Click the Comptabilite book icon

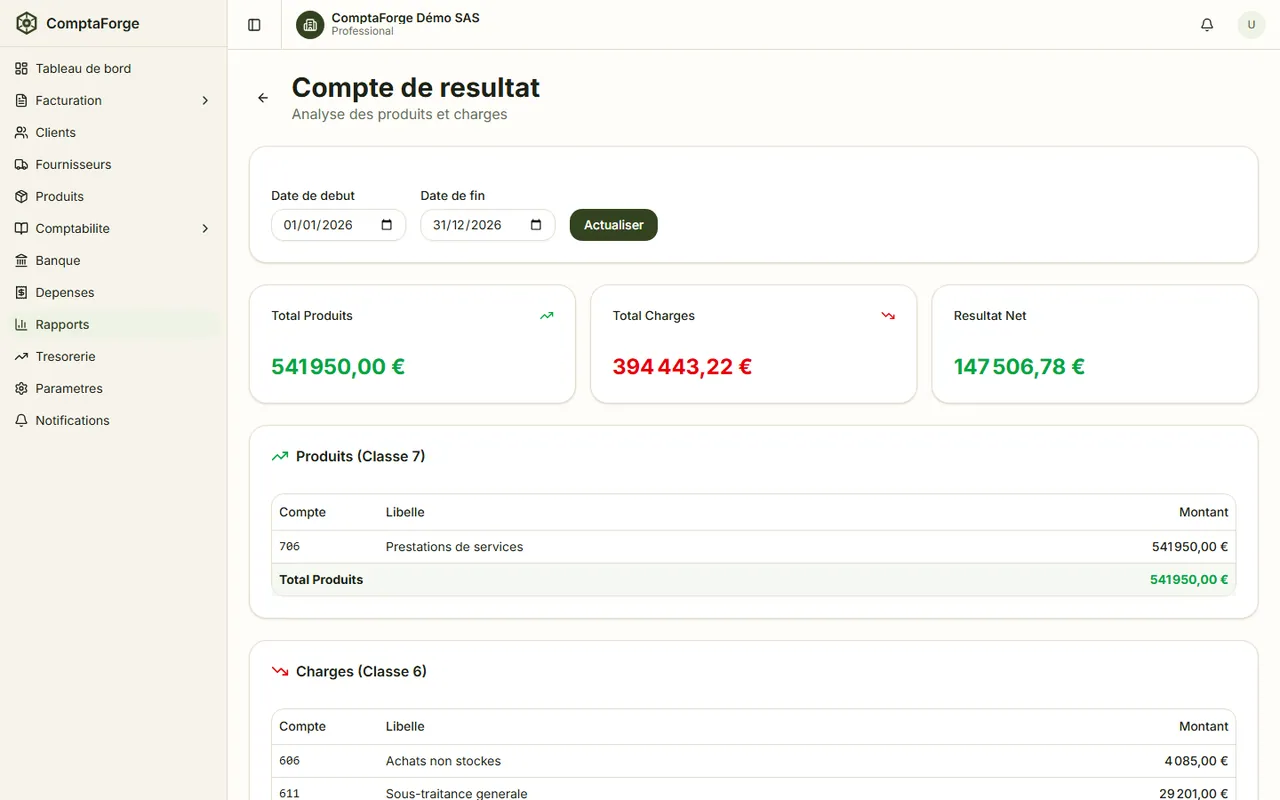22,229
